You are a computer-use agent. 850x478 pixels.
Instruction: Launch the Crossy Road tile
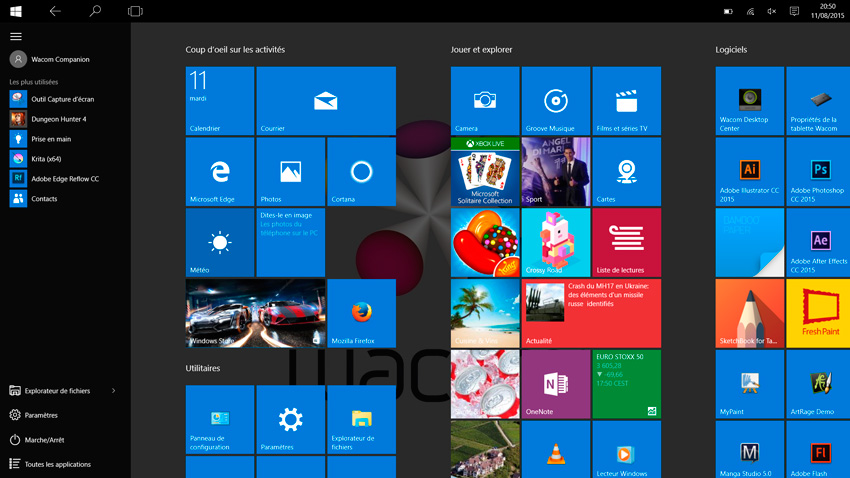coord(556,242)
